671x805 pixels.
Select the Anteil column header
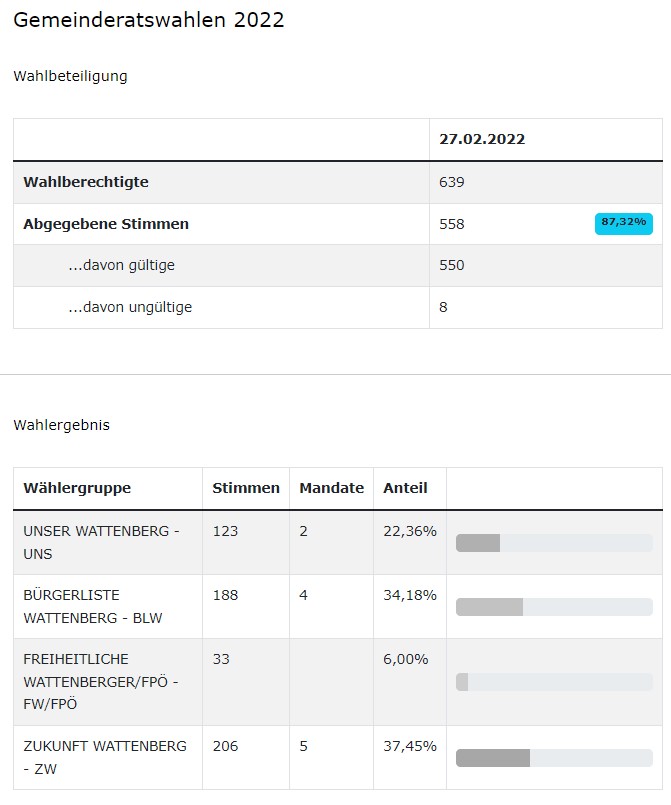coord(405,488)
